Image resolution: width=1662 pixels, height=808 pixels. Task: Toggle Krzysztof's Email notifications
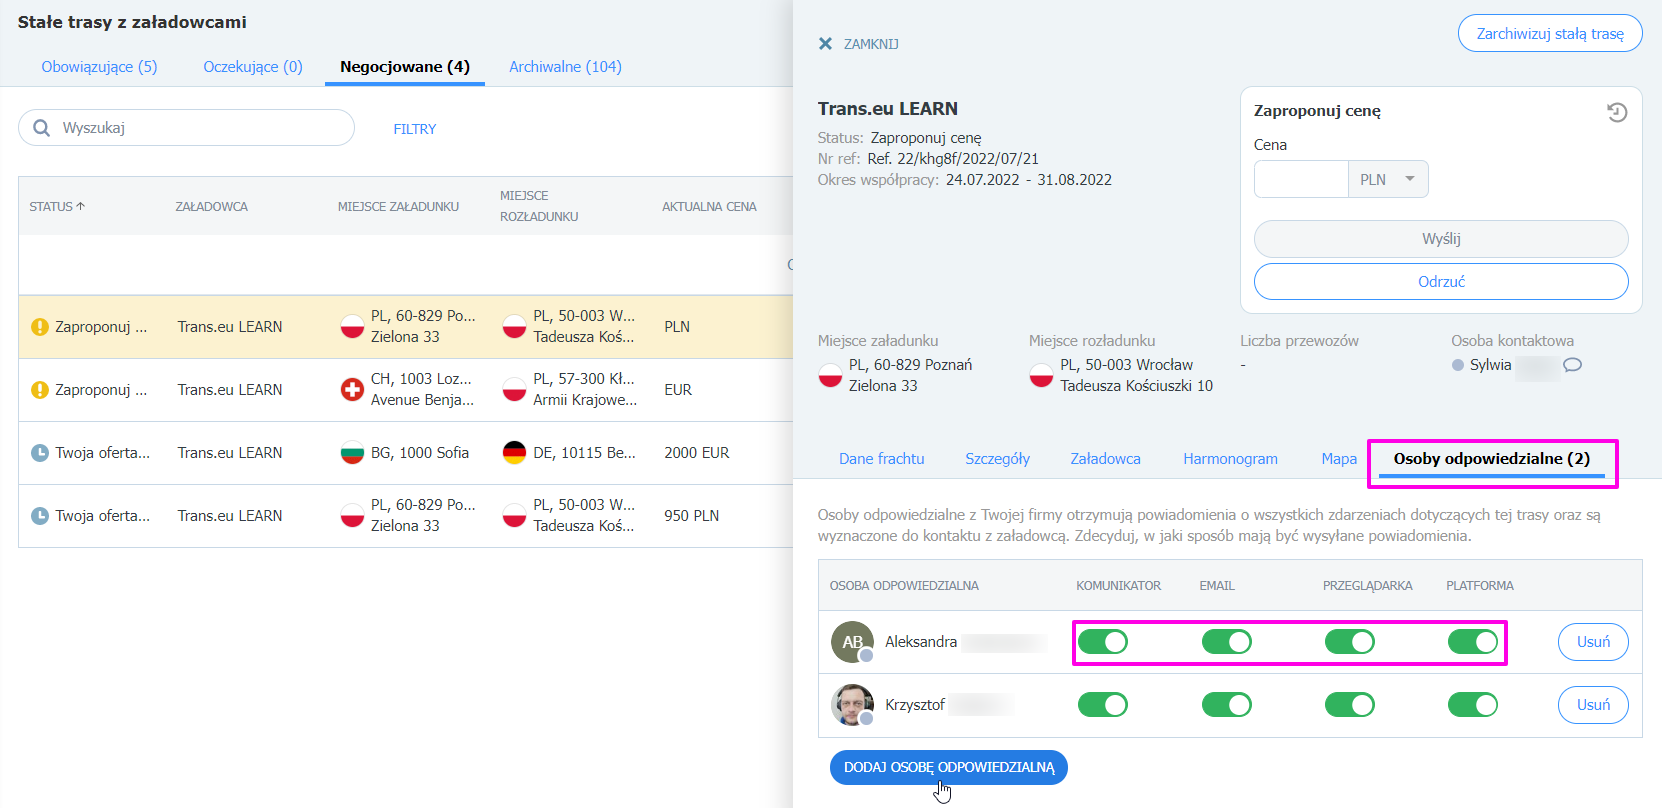pos(1227,705)
